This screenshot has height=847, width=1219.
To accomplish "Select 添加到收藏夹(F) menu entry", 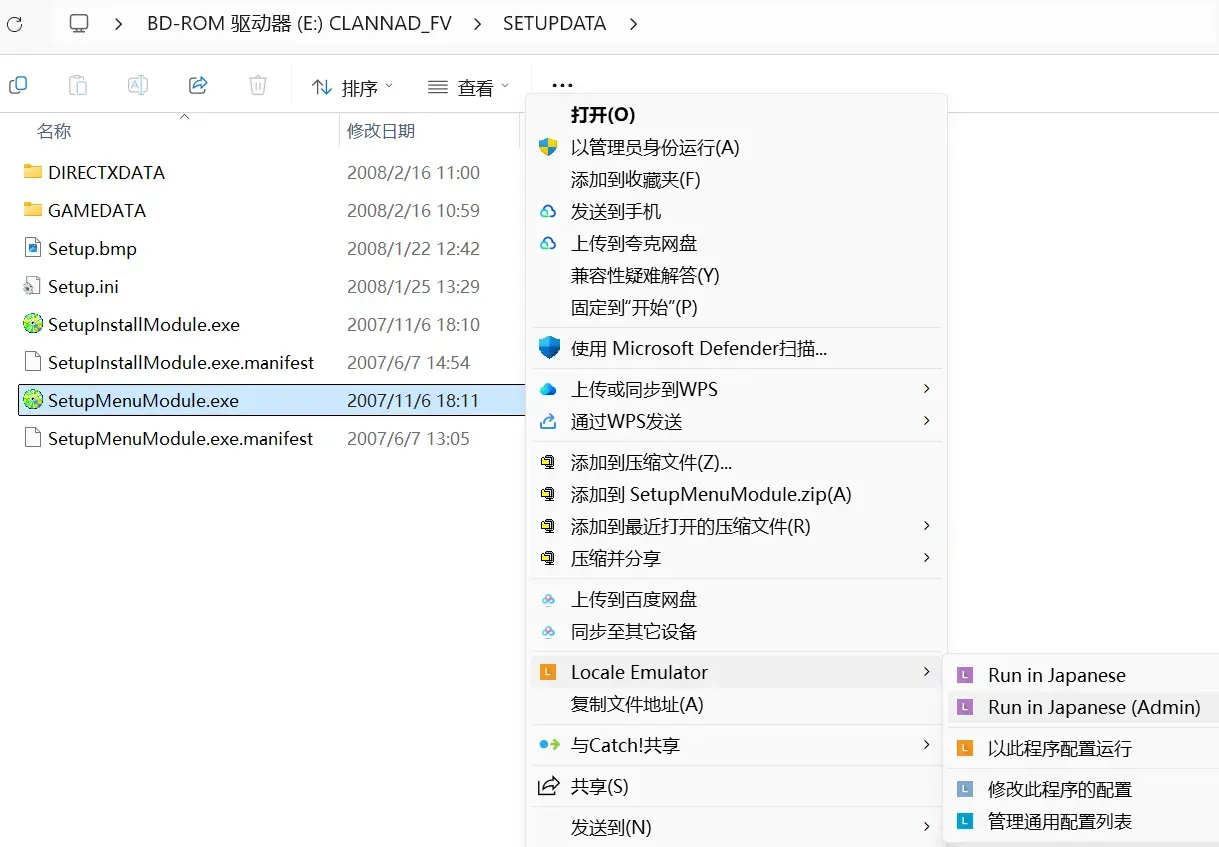I will point(736,179).
